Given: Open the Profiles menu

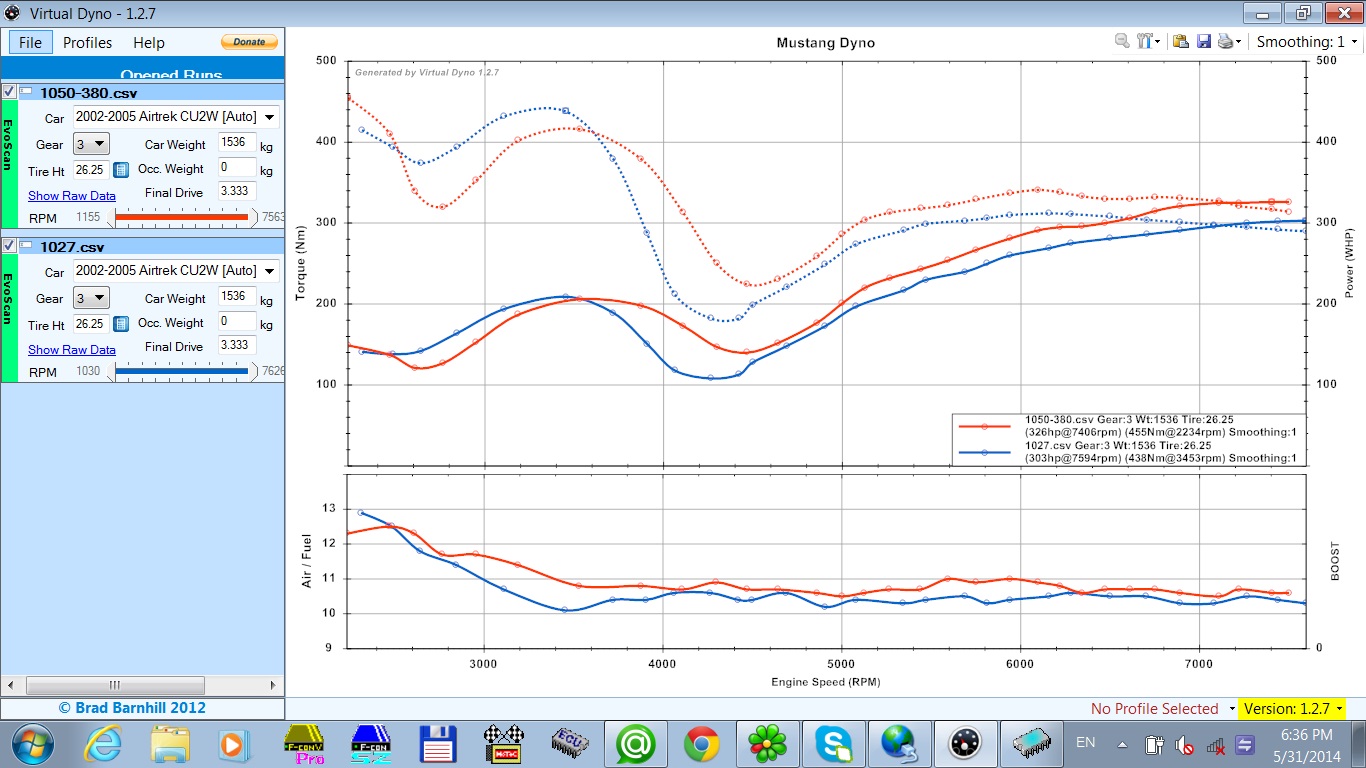Looking at the screenshot, I should 88,43.
